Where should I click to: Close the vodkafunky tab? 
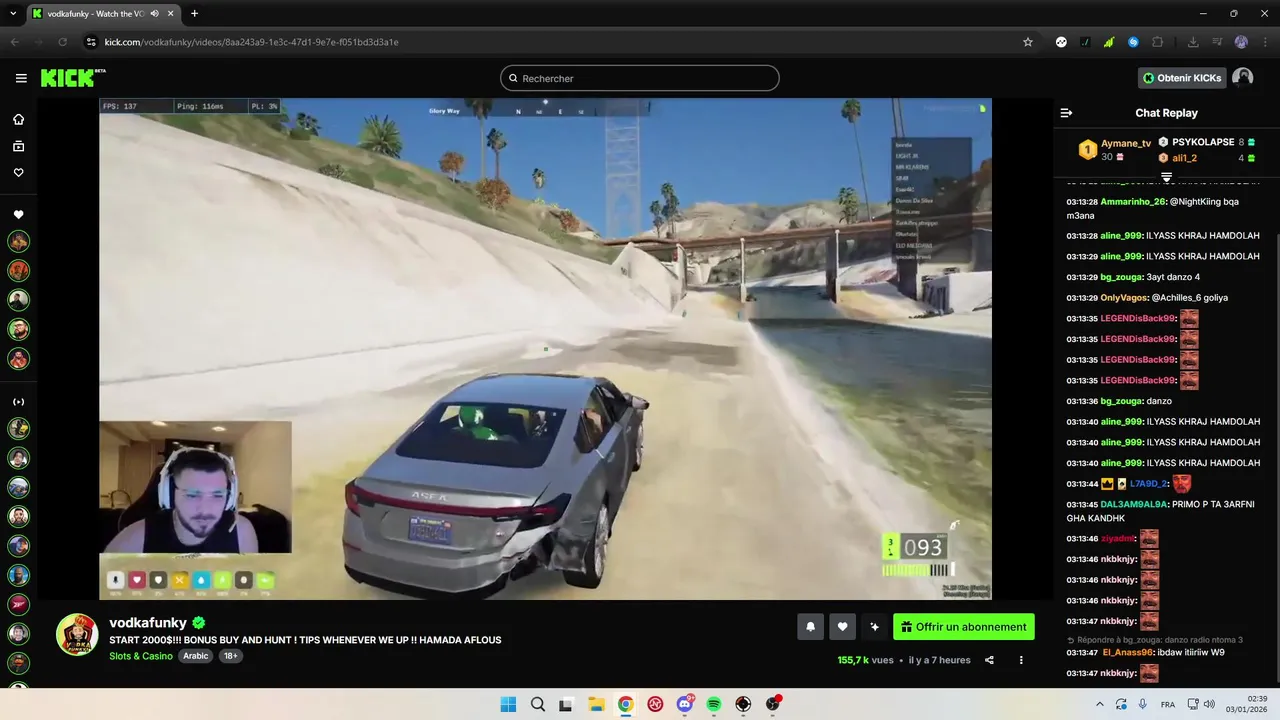coord(170,13)
